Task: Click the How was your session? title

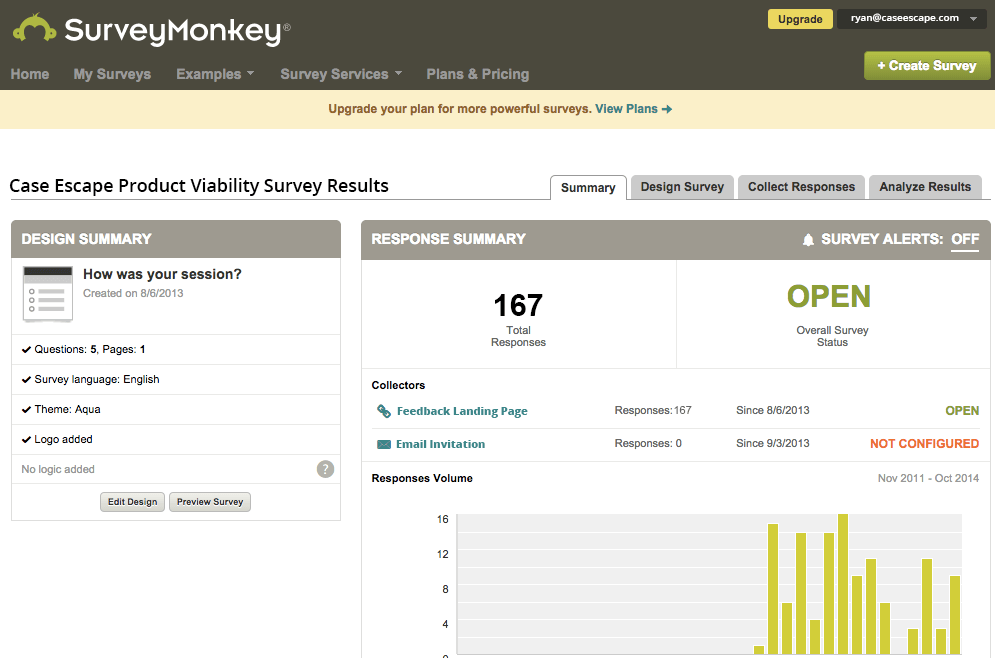Action: 162,274
